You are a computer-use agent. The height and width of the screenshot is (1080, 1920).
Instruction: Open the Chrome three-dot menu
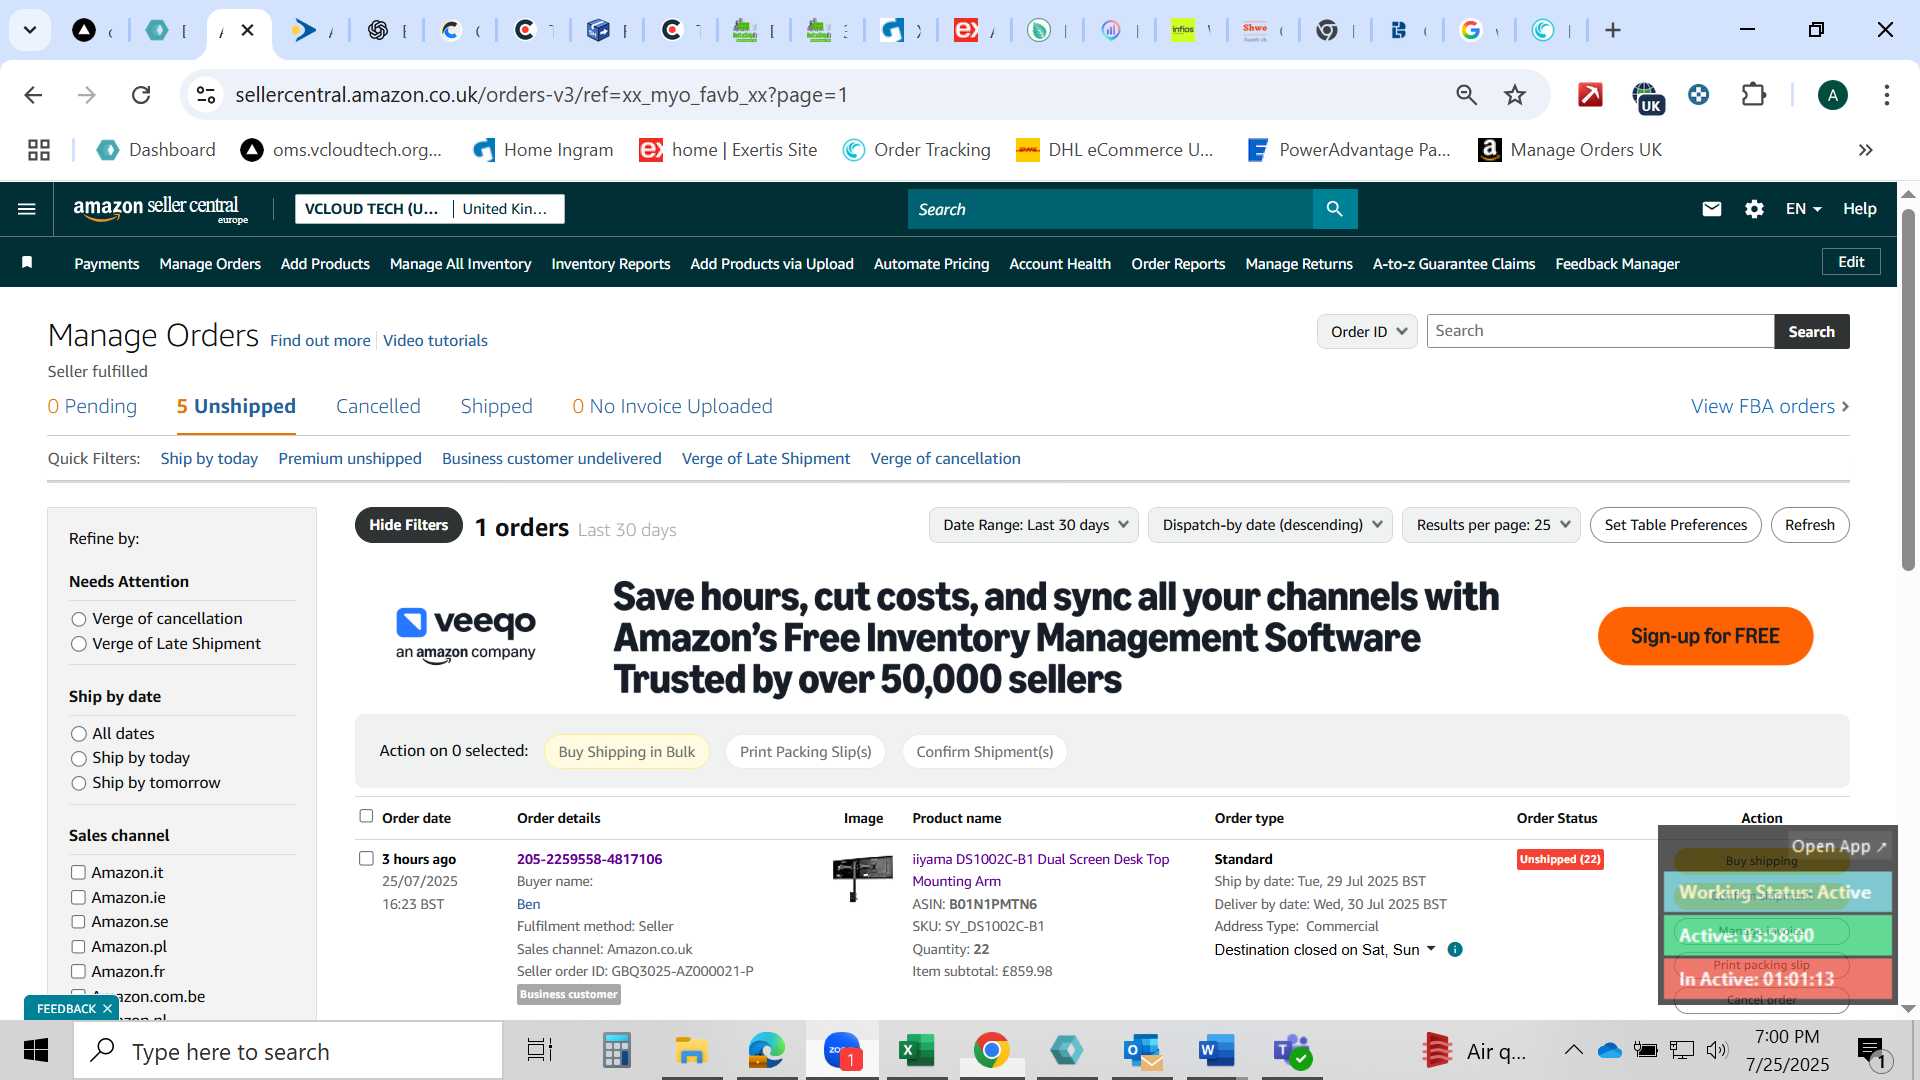[1887, 95]
